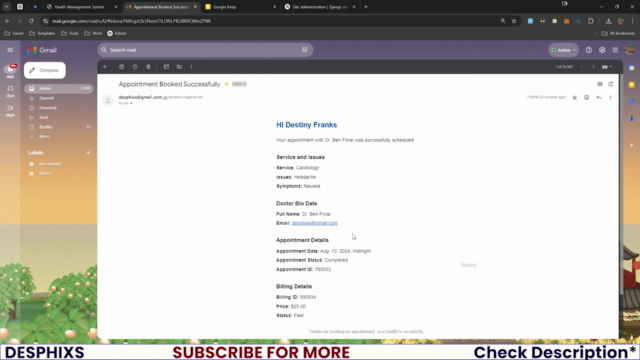Mark email as unread

pos(166,67)
